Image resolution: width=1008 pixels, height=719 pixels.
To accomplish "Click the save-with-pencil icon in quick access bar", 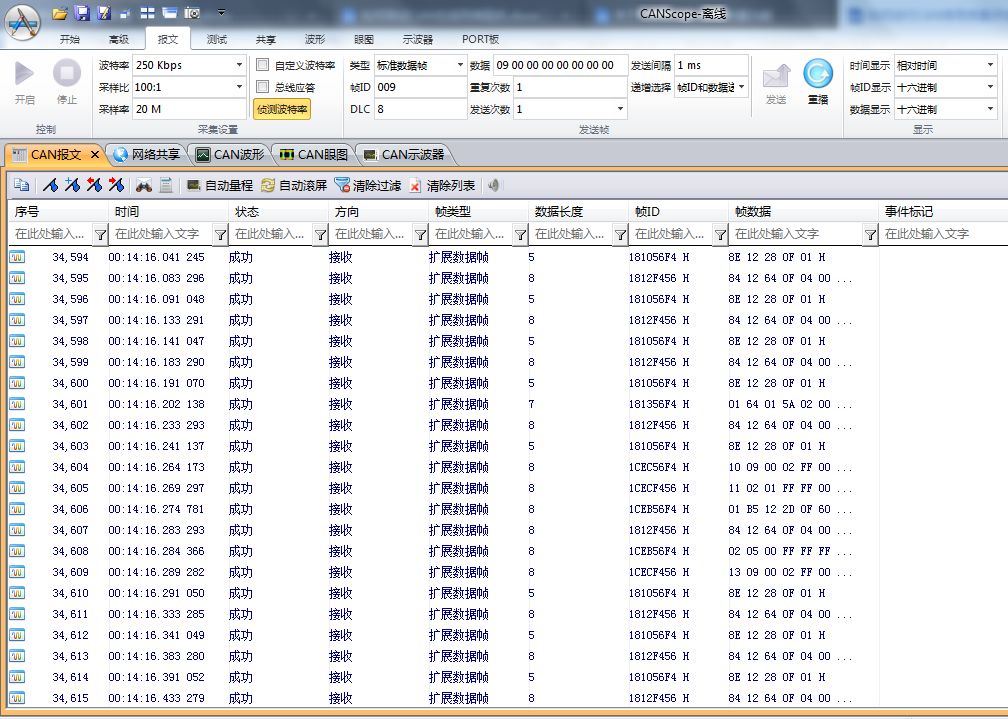I will (104, 13).
